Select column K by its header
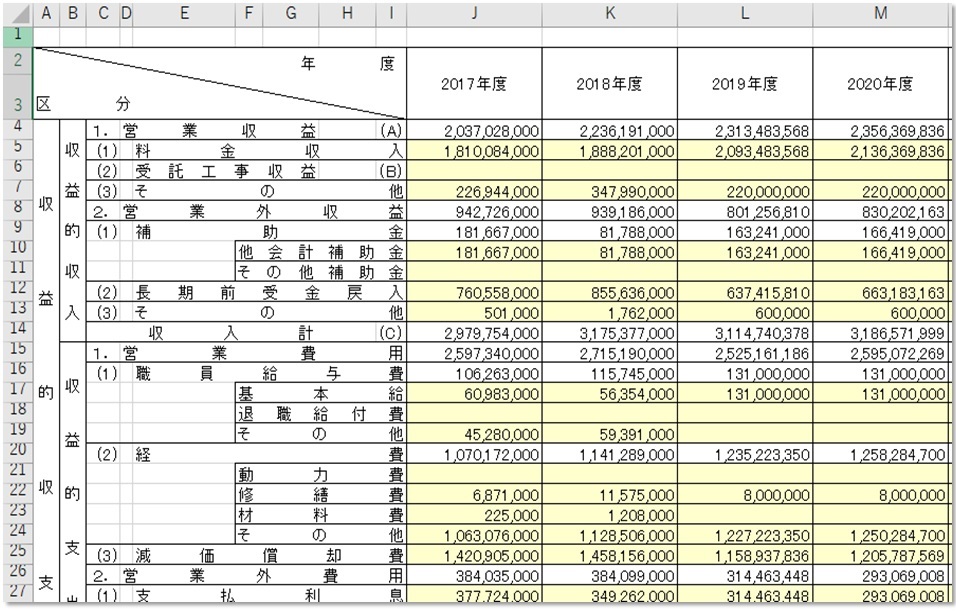This screenshot has width=956, height=611. tap(610, 14)
